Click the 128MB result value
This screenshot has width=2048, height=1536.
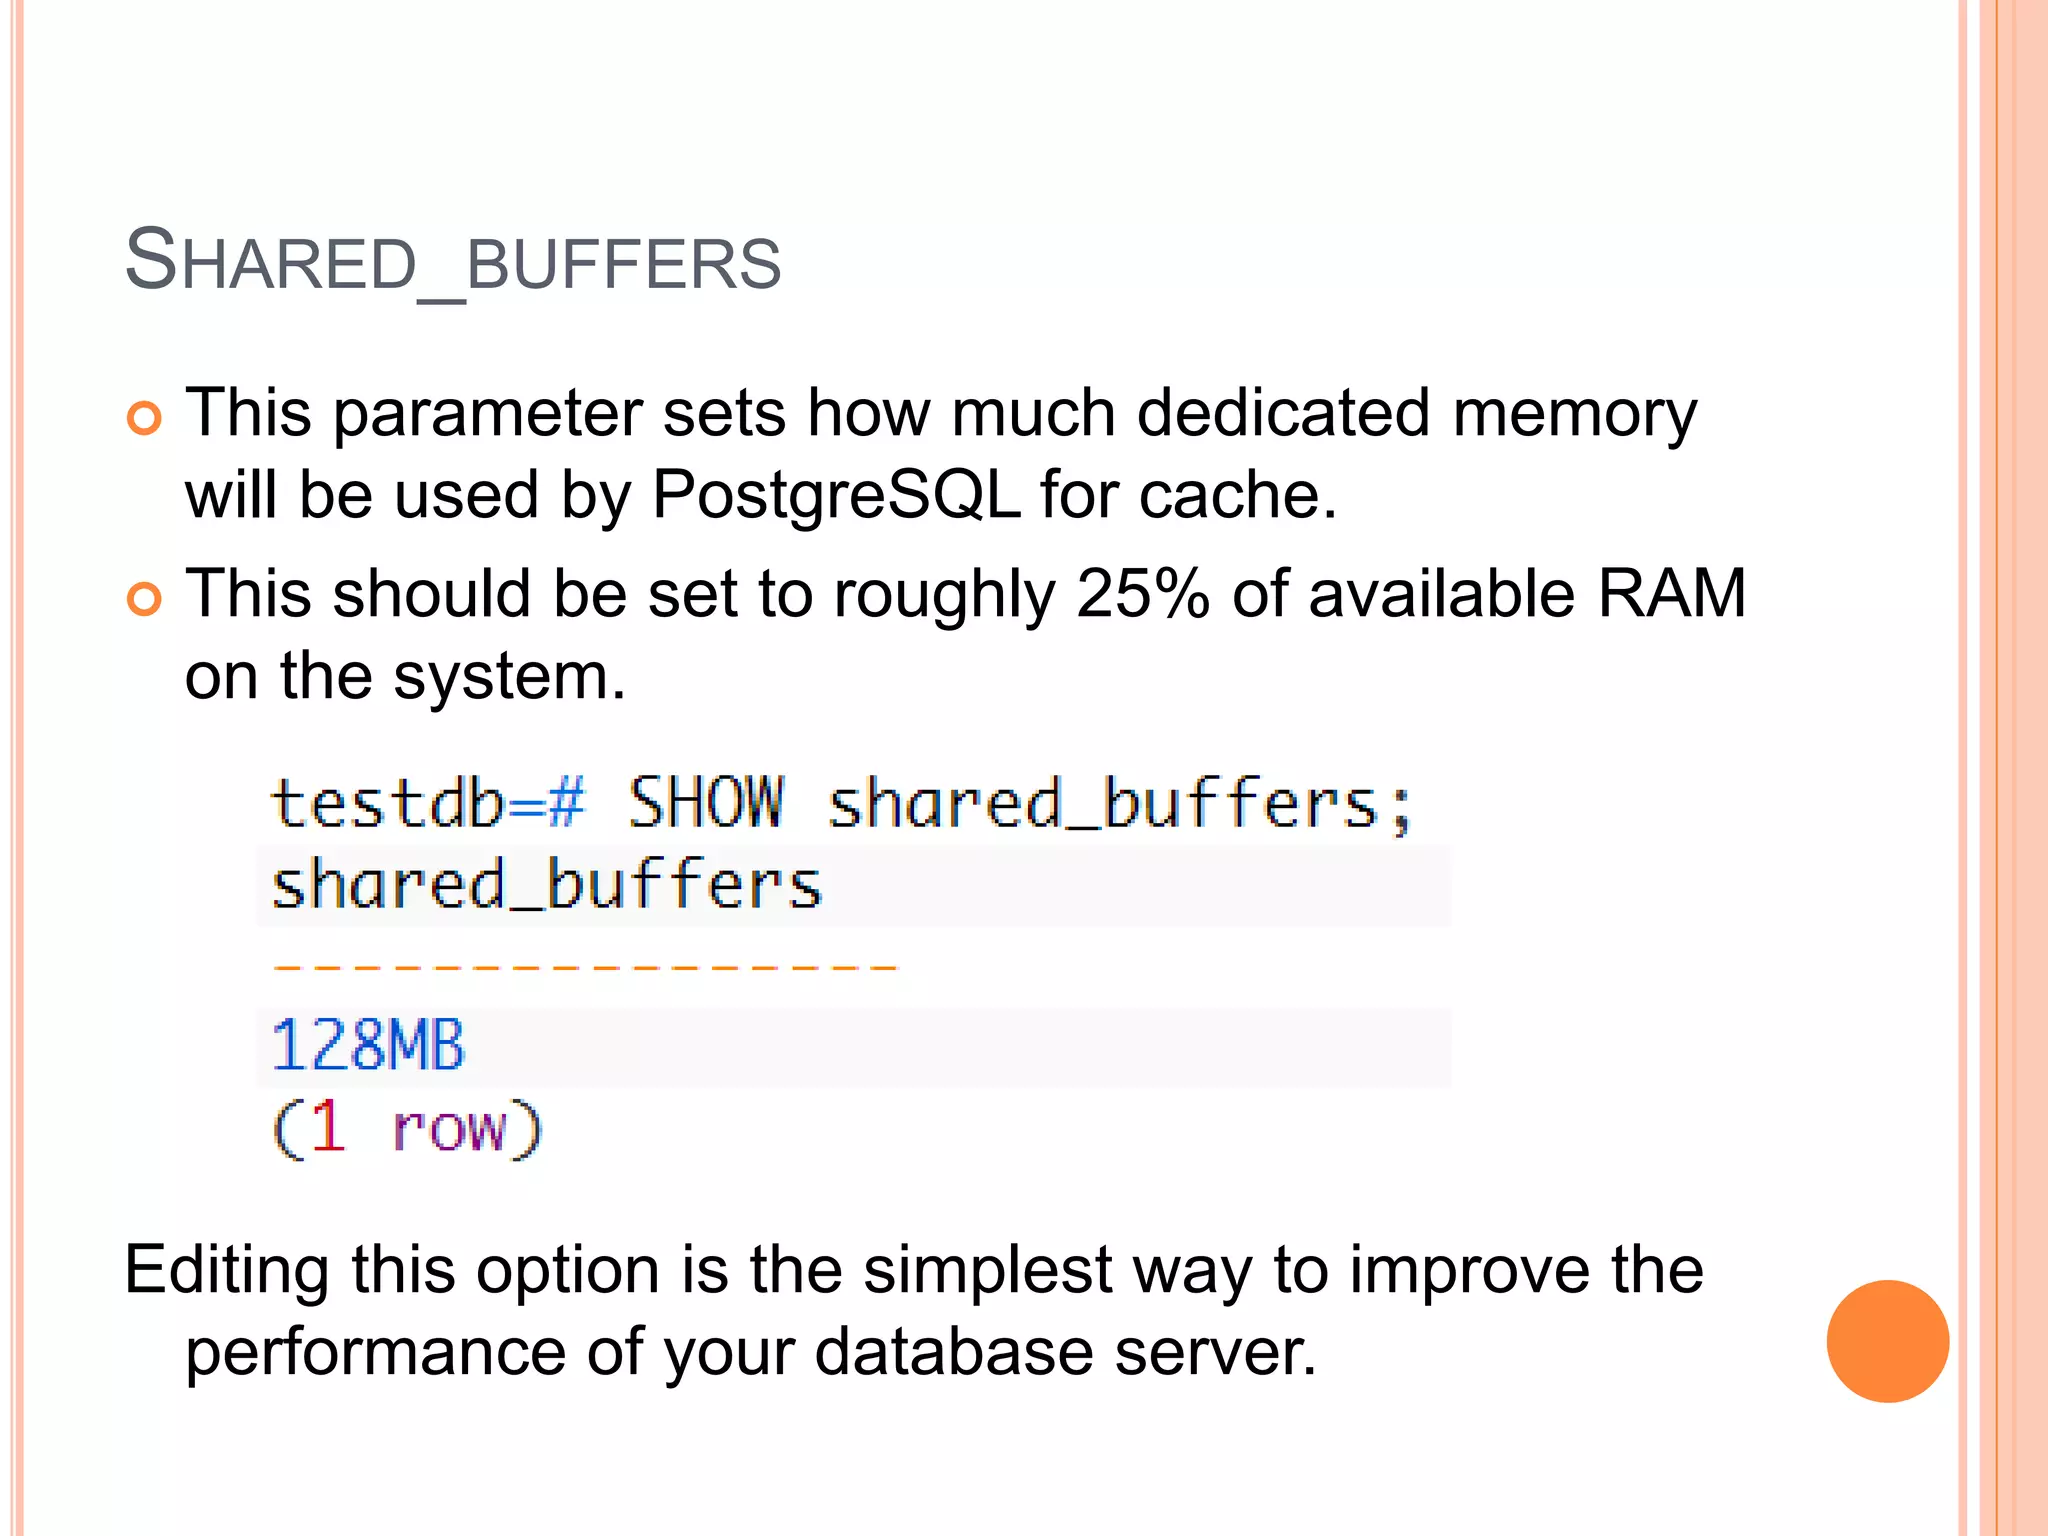tap(368, 1046)
